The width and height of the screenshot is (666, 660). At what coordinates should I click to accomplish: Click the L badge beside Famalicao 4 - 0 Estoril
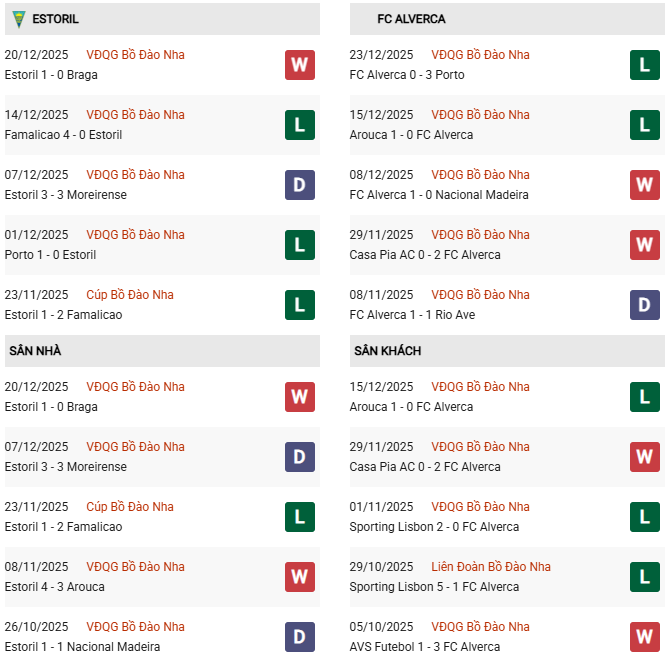300,125
